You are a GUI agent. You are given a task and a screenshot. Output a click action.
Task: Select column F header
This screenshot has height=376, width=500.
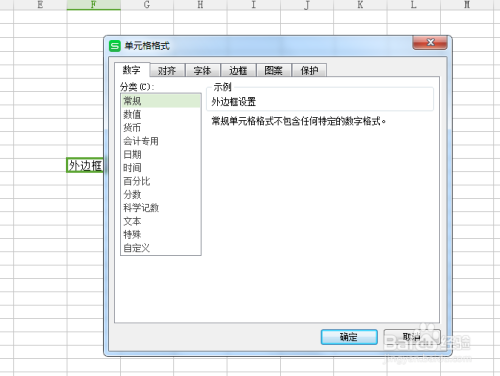pyautogui.click(x=94, y=5)
